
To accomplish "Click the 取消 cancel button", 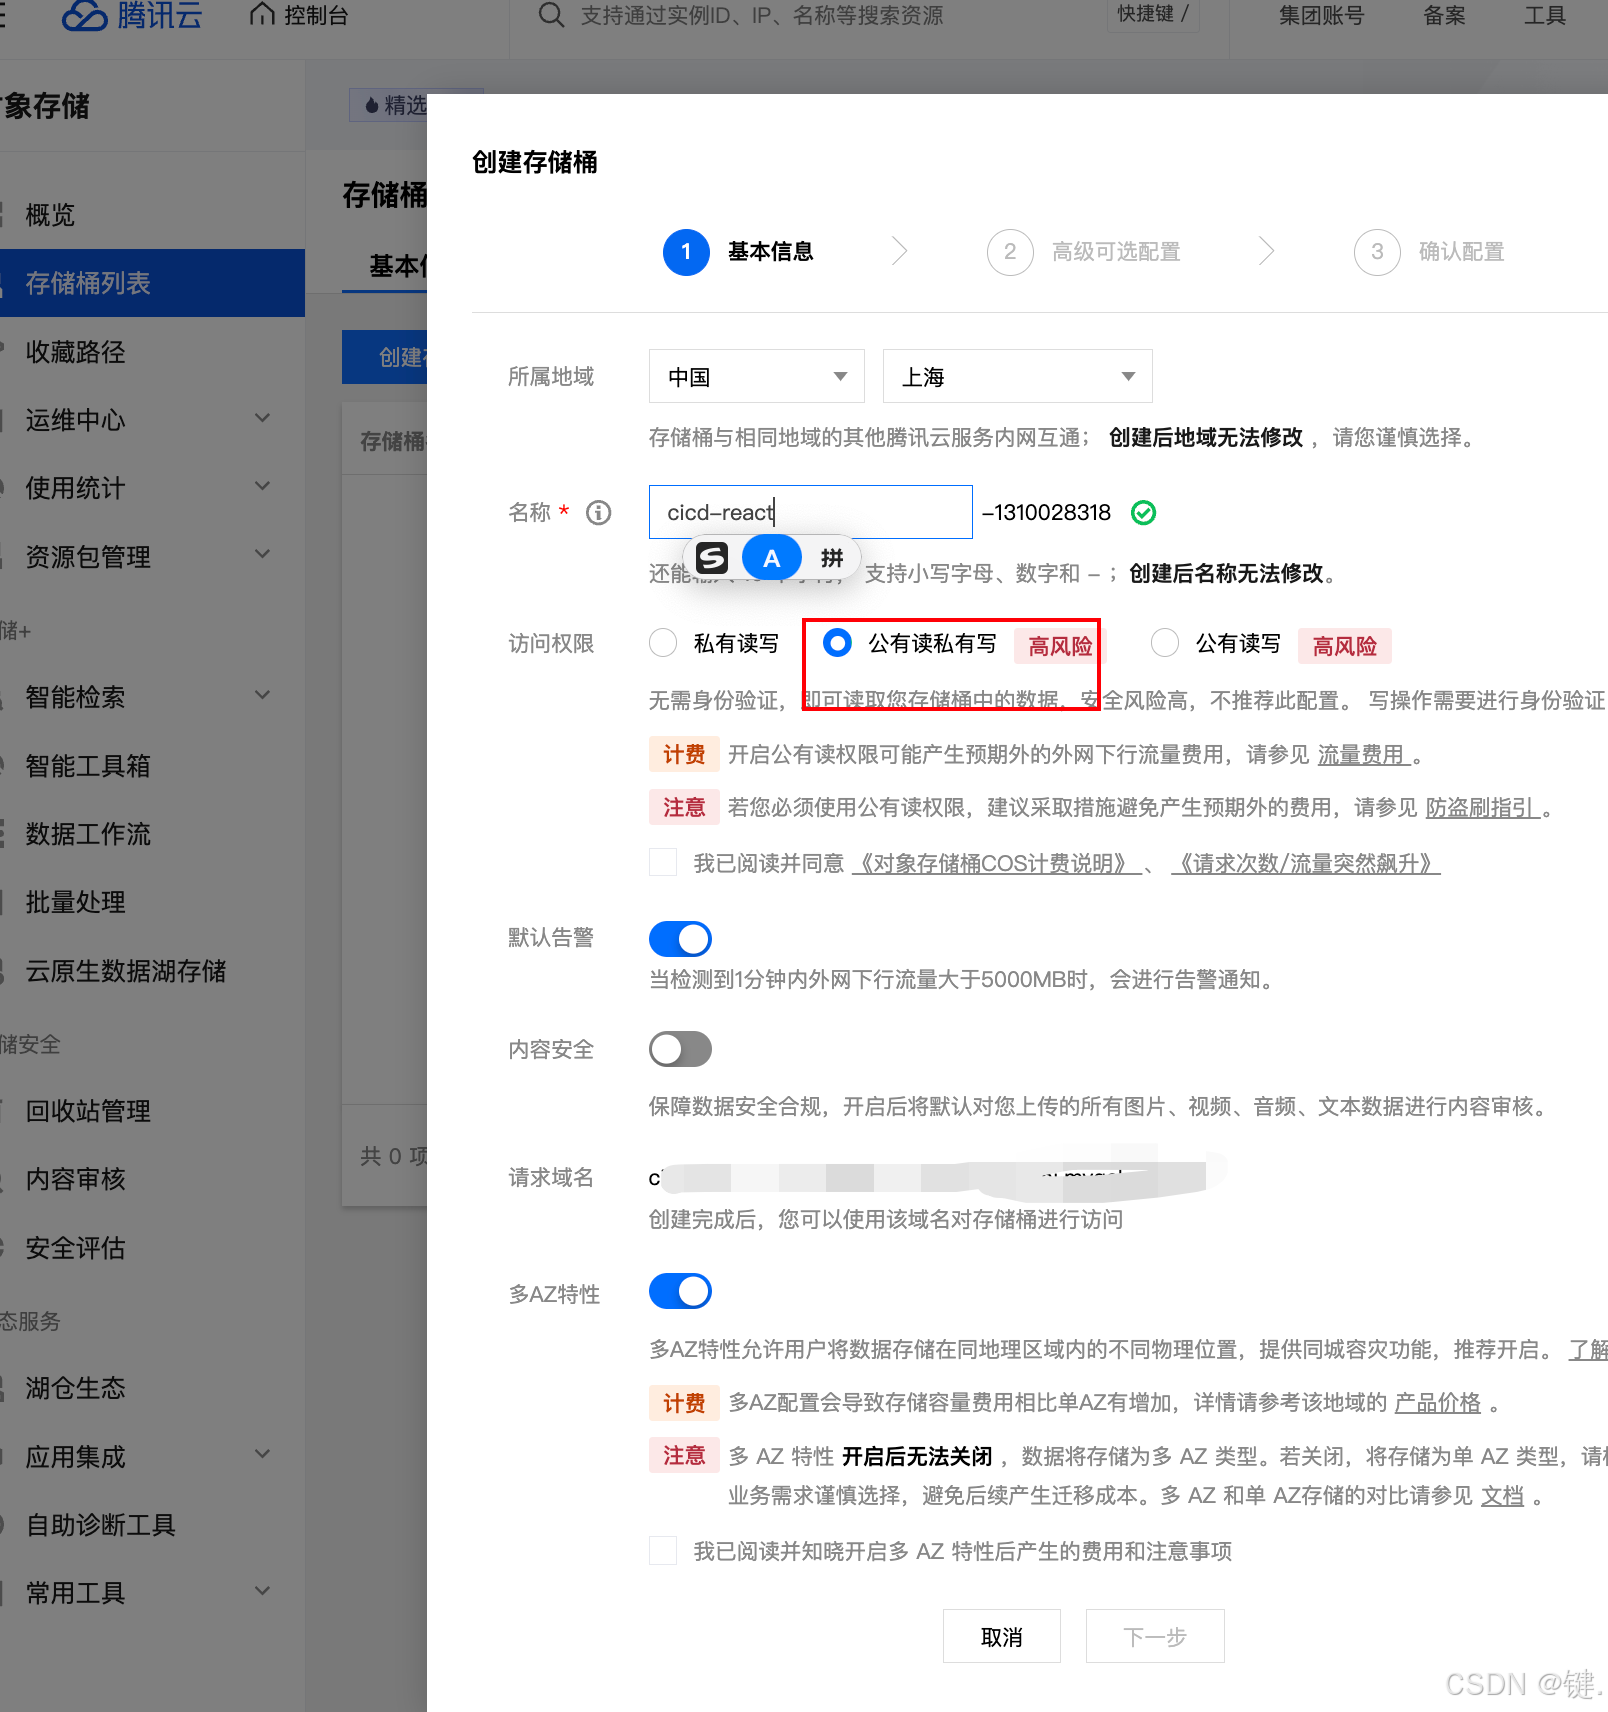I will pos(1001,1636).
